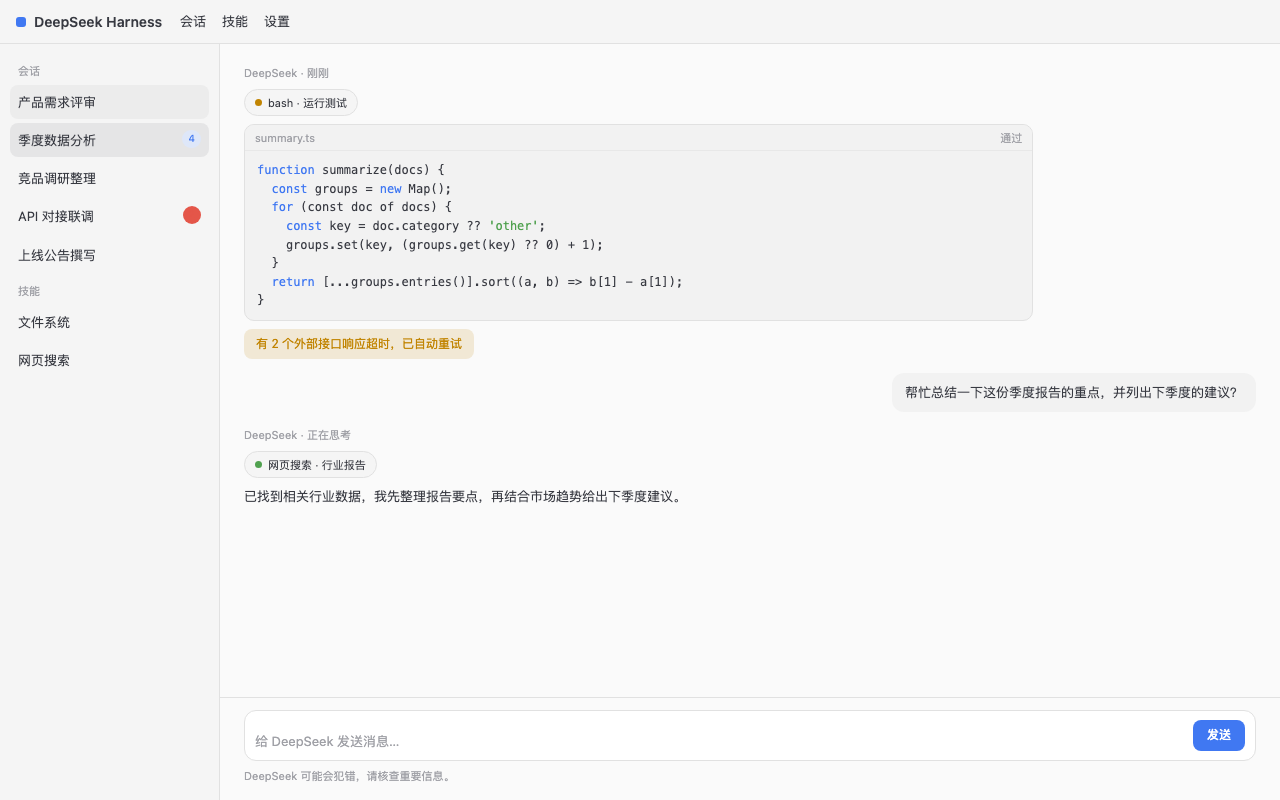Click the unread badge 4 on 季度数据分析
The height and width of the screenshot is (800, 1280).
pos(191,139)
